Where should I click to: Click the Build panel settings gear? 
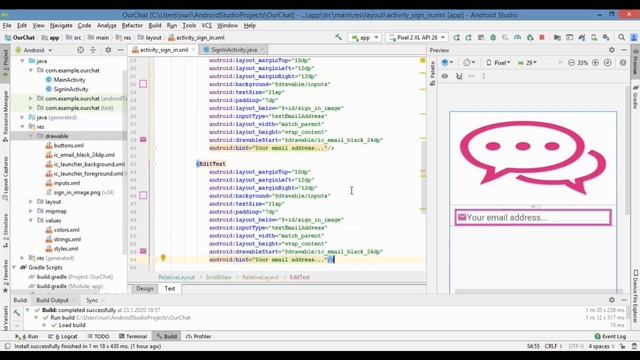point(611,300)
